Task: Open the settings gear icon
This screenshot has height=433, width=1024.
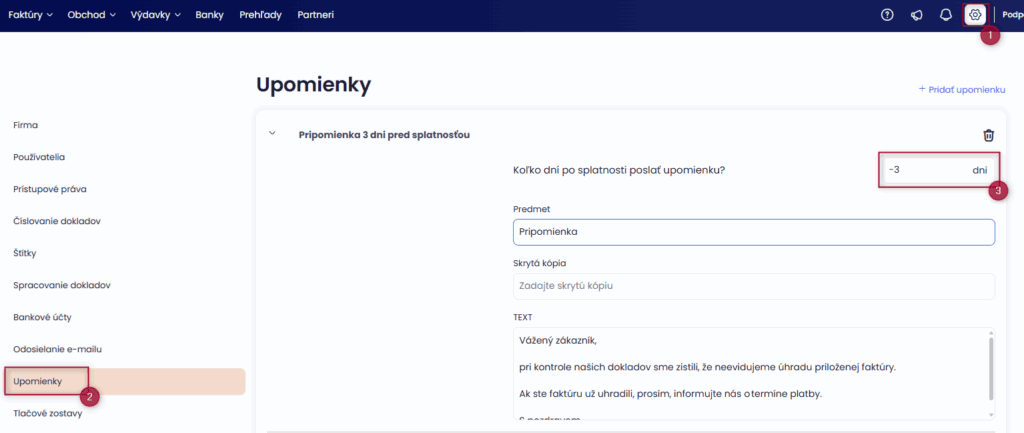Action: pos(975,15)
